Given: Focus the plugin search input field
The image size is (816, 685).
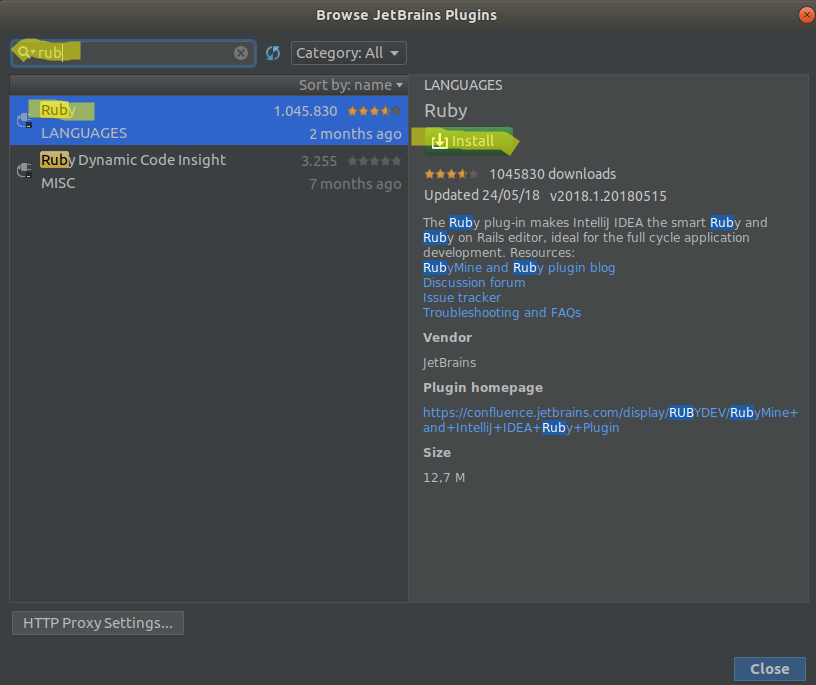Looking at the screenshot, I should (x=133, y=53).
